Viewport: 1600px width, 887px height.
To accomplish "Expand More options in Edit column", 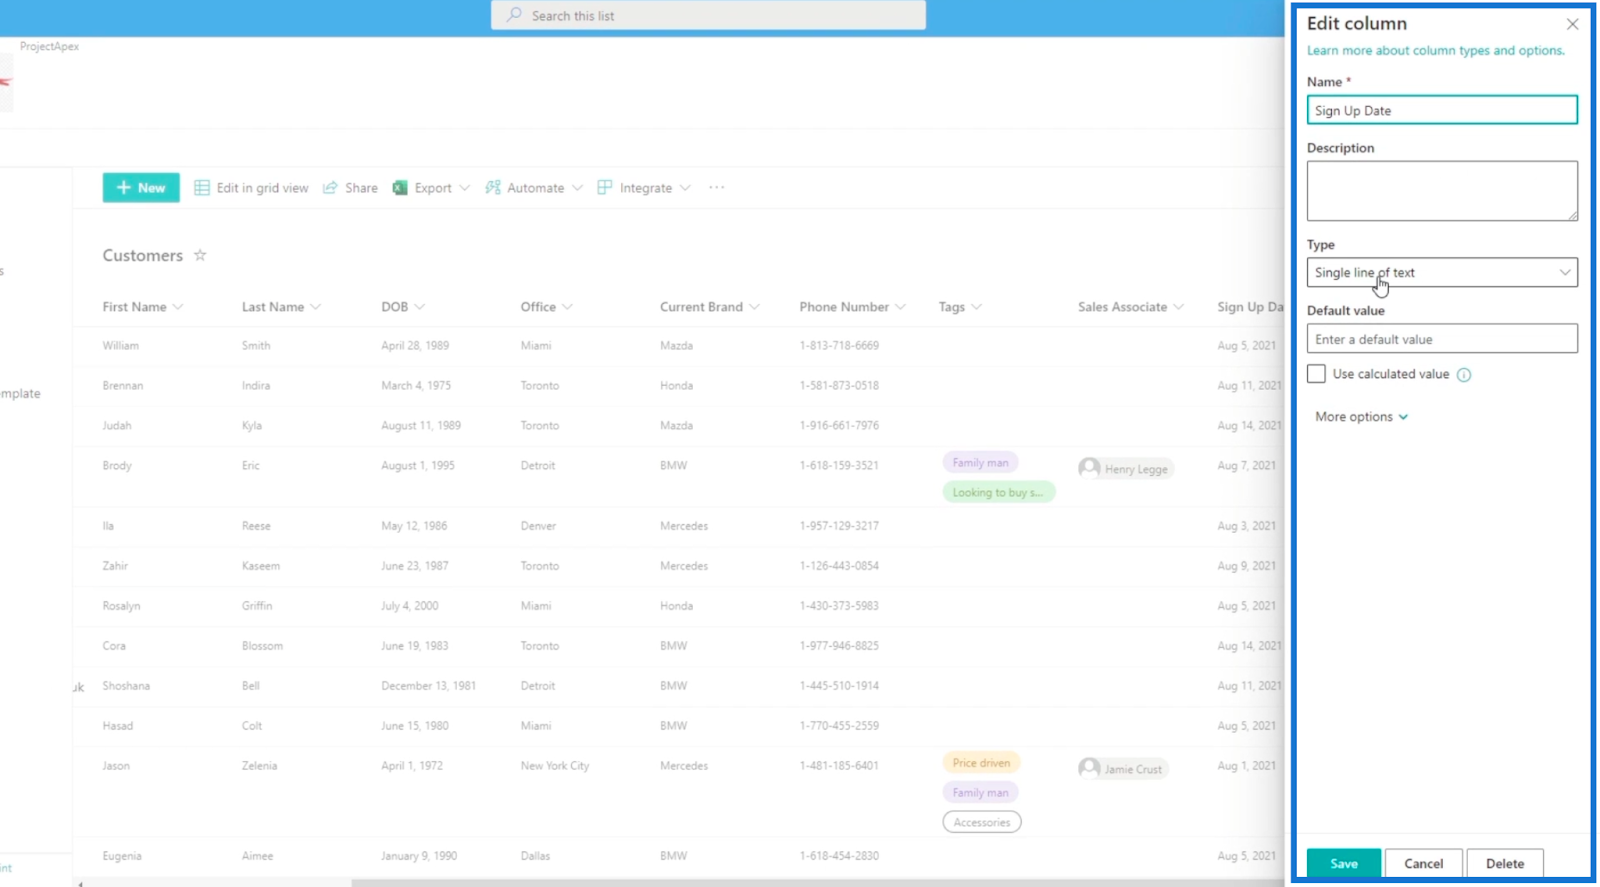I will click(x=1361, y=417).
